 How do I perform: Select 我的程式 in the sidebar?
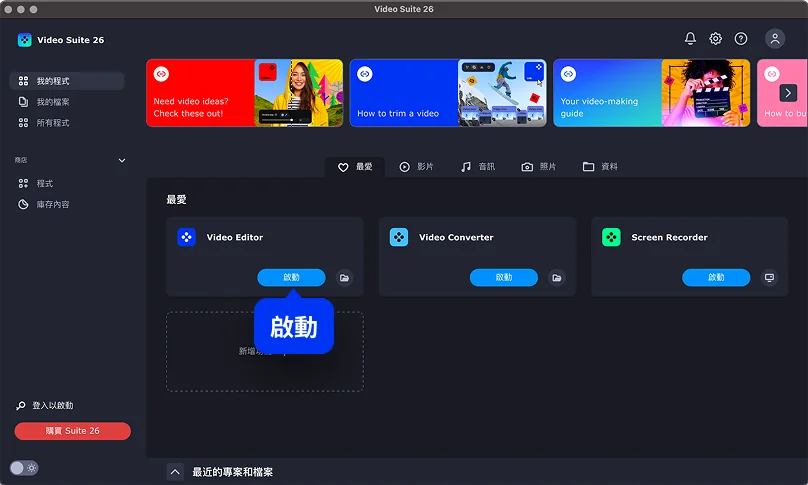(x=67, y=81)
